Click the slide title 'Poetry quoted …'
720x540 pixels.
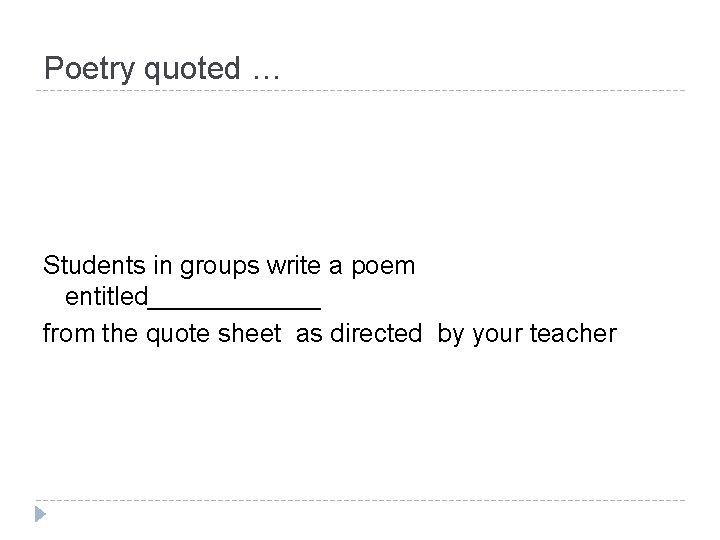[163, 69]
